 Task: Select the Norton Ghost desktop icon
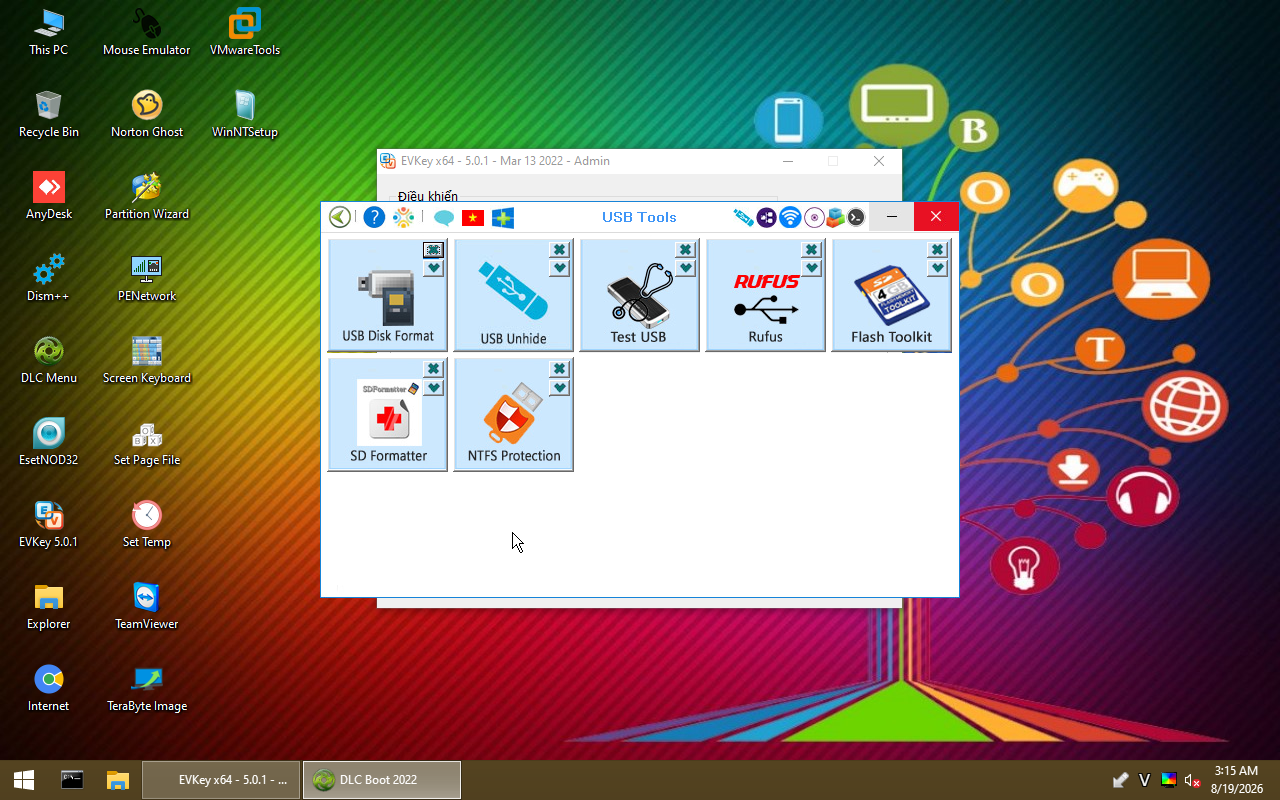click(x=147, y=114)
